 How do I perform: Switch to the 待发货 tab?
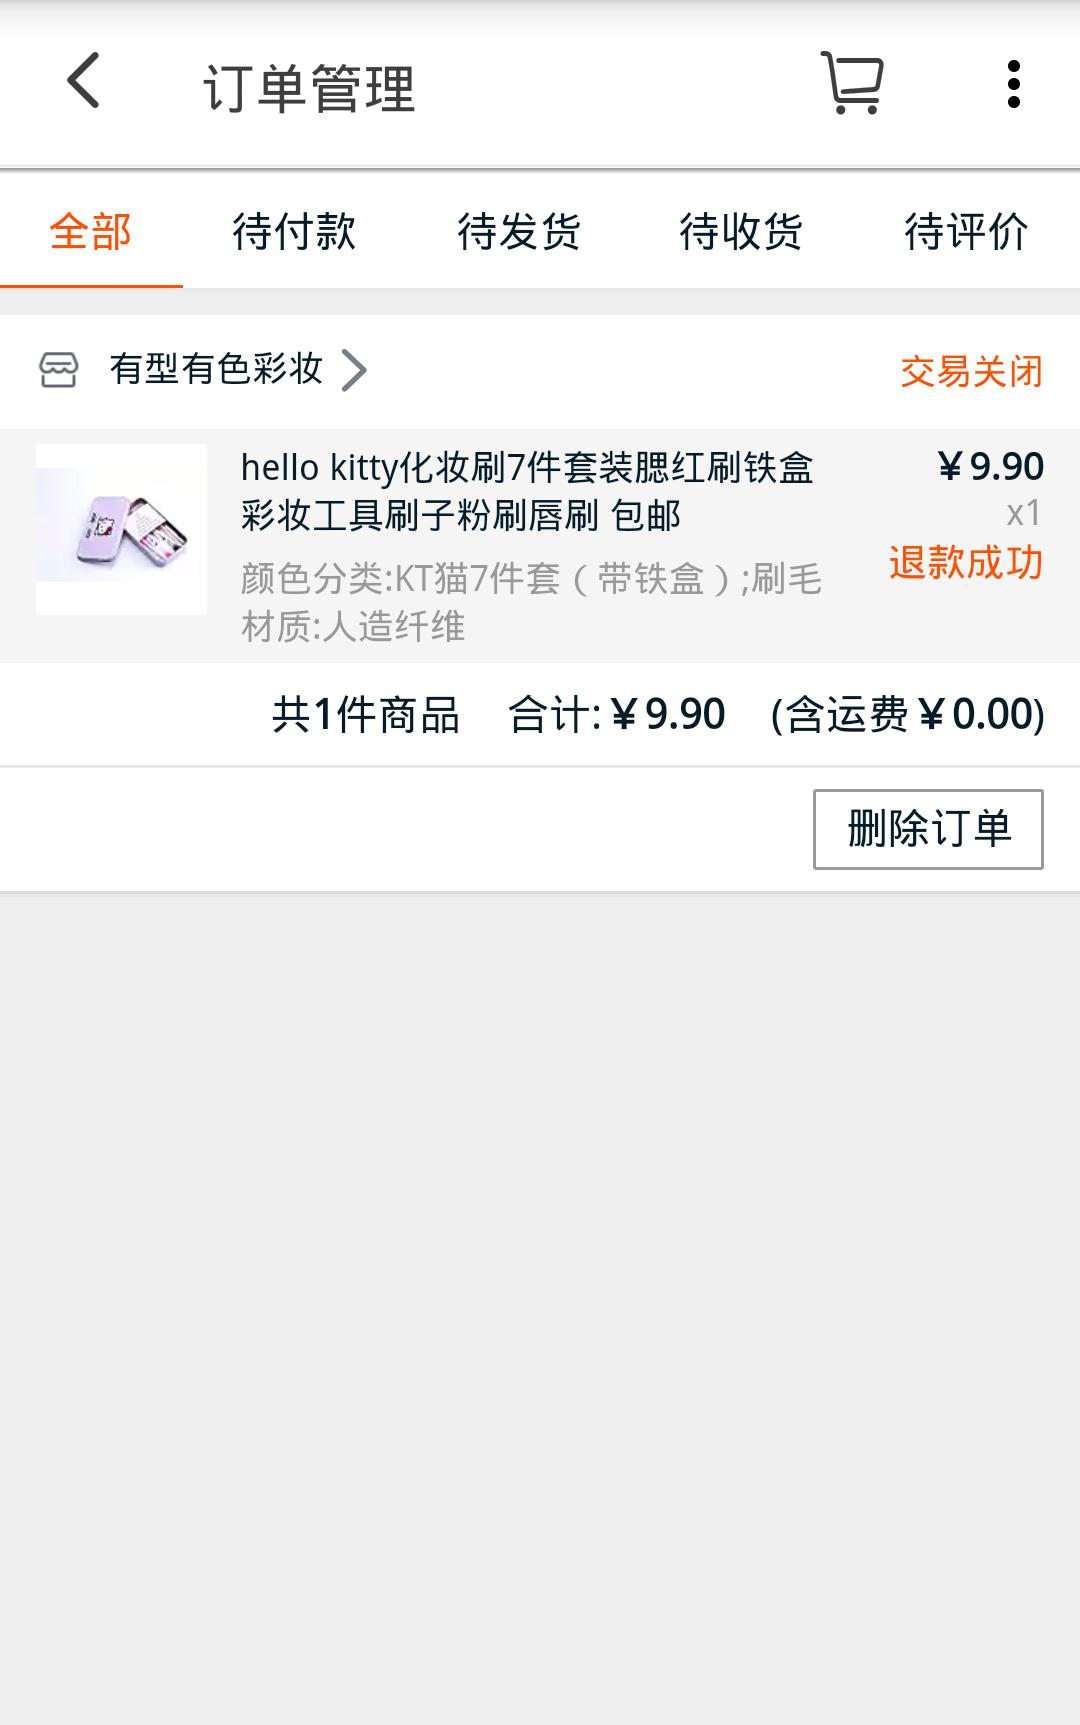pos(519,232)
